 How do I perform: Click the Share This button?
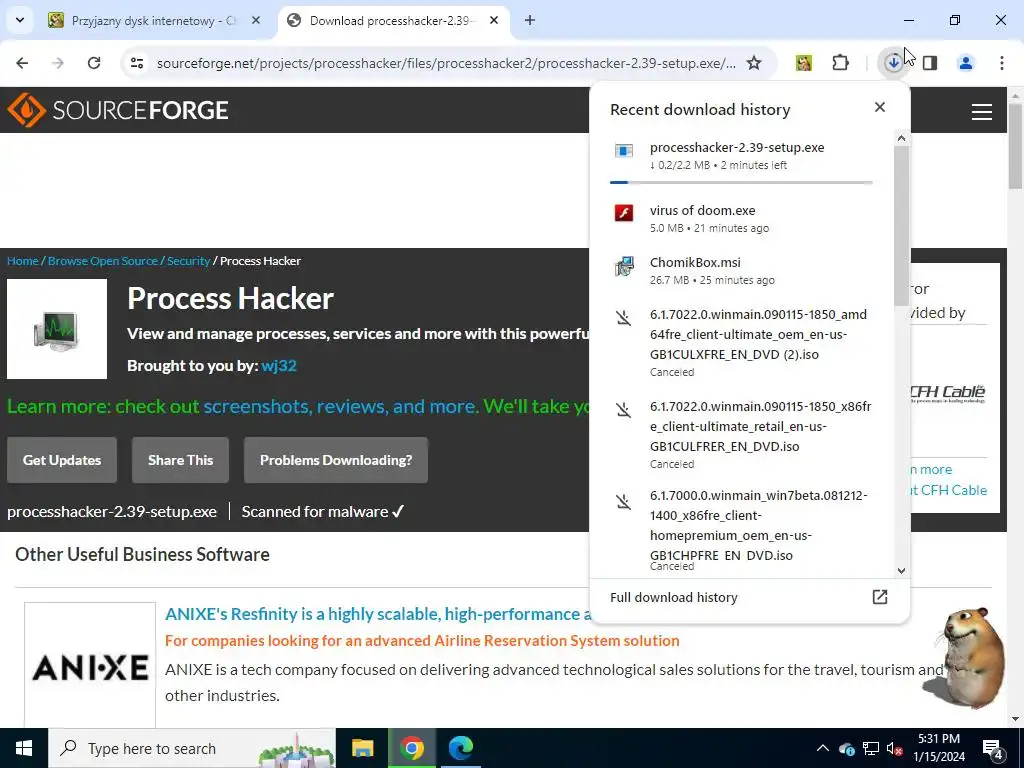(180, 460)
